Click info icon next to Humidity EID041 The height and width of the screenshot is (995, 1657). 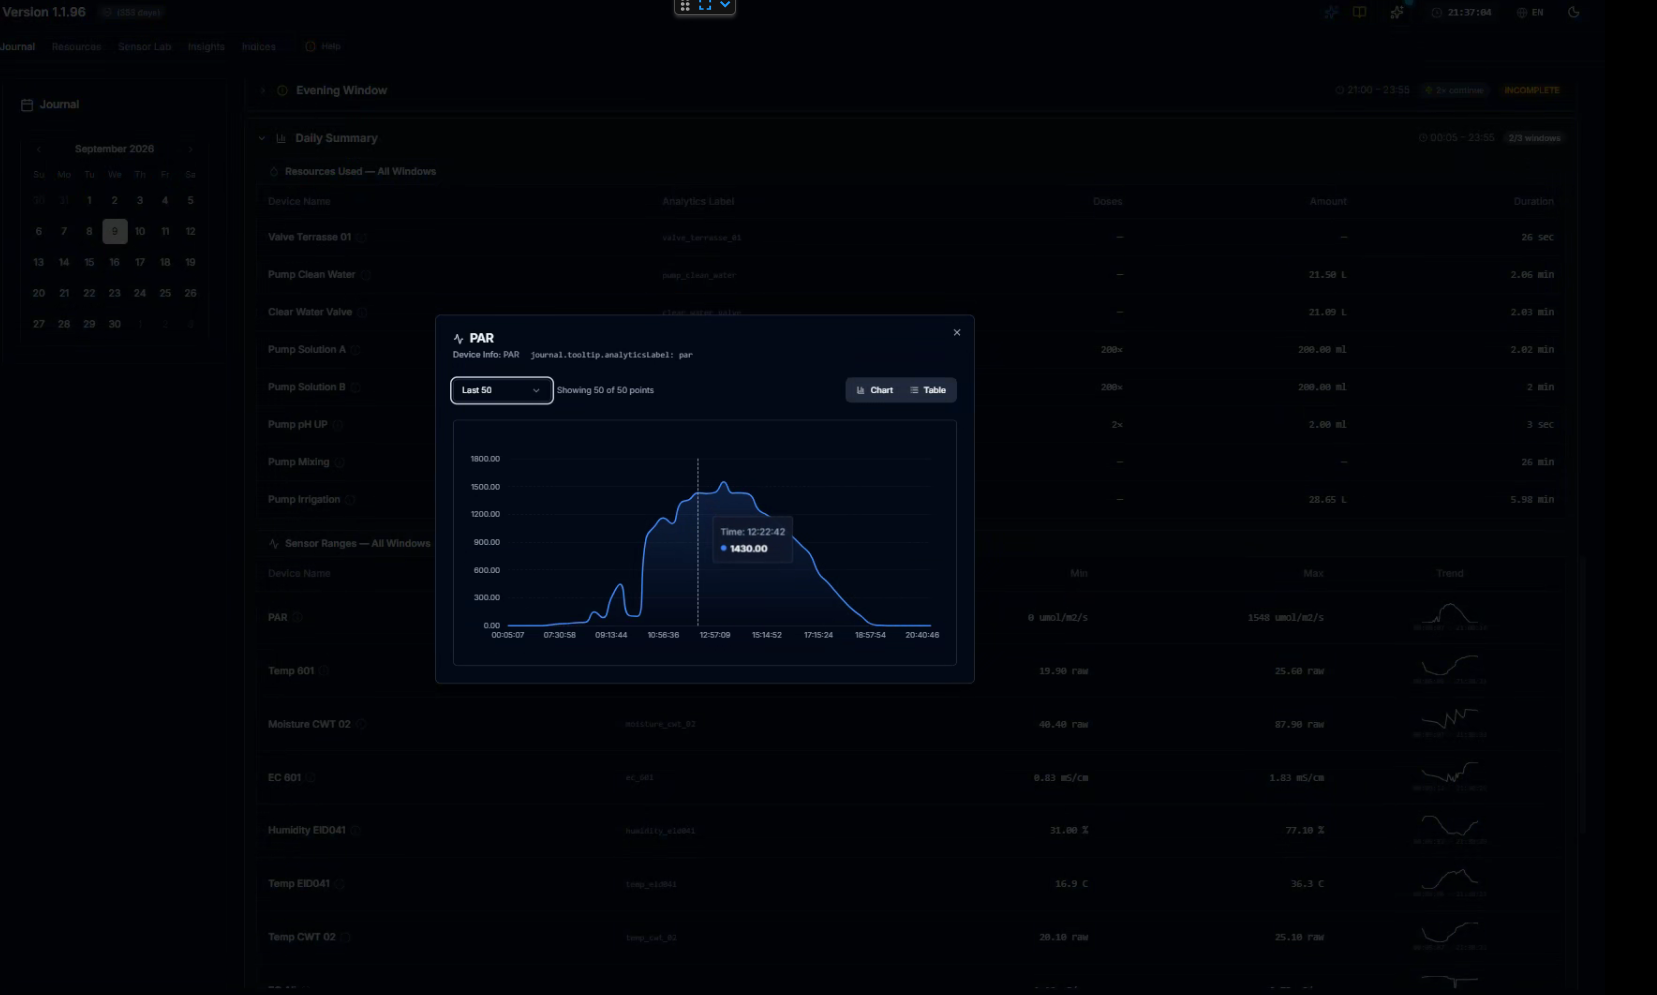coord(355,830)
